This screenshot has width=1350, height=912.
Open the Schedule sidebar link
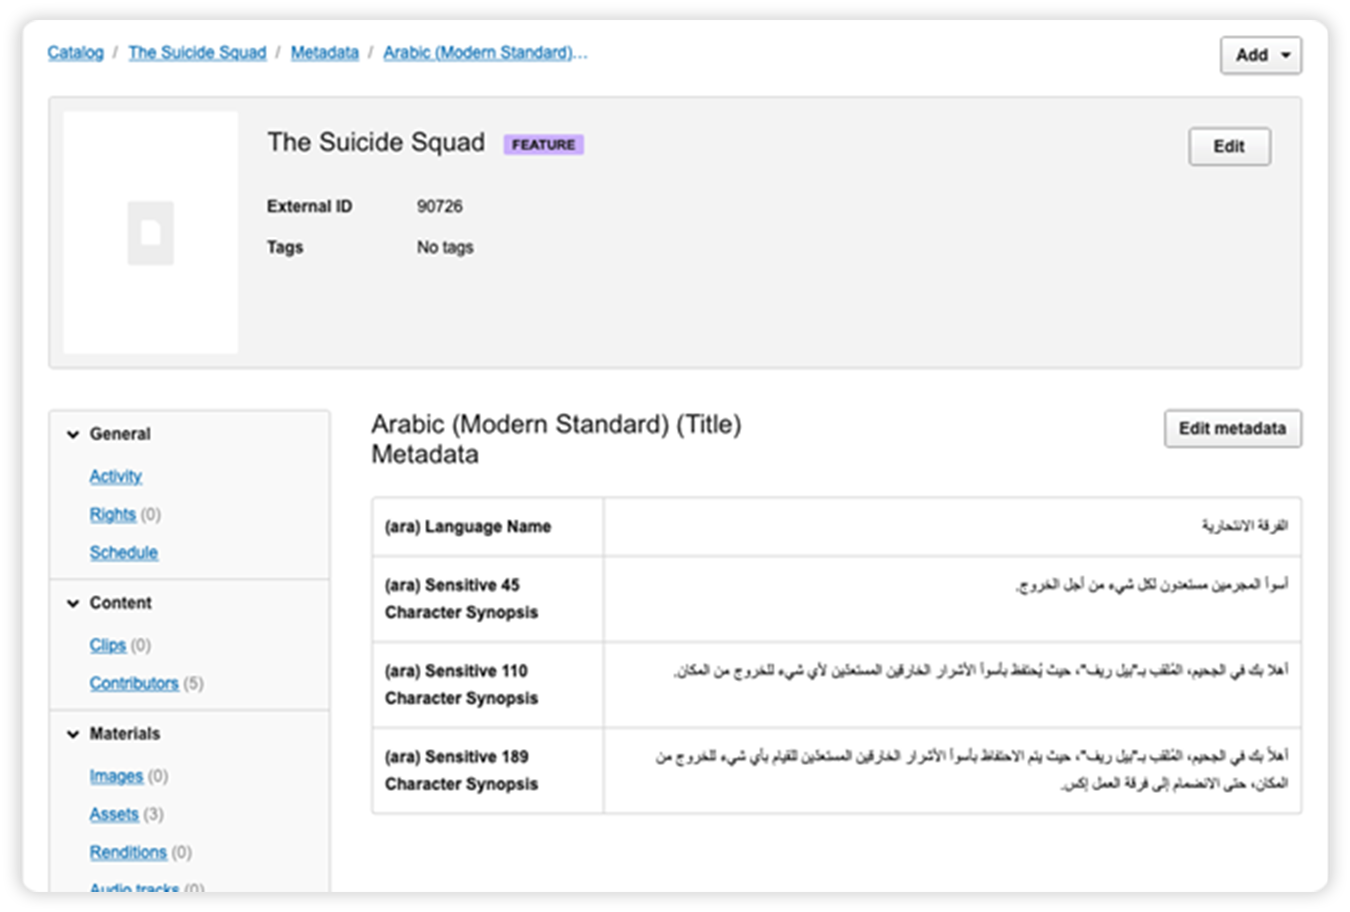(124, 552)
